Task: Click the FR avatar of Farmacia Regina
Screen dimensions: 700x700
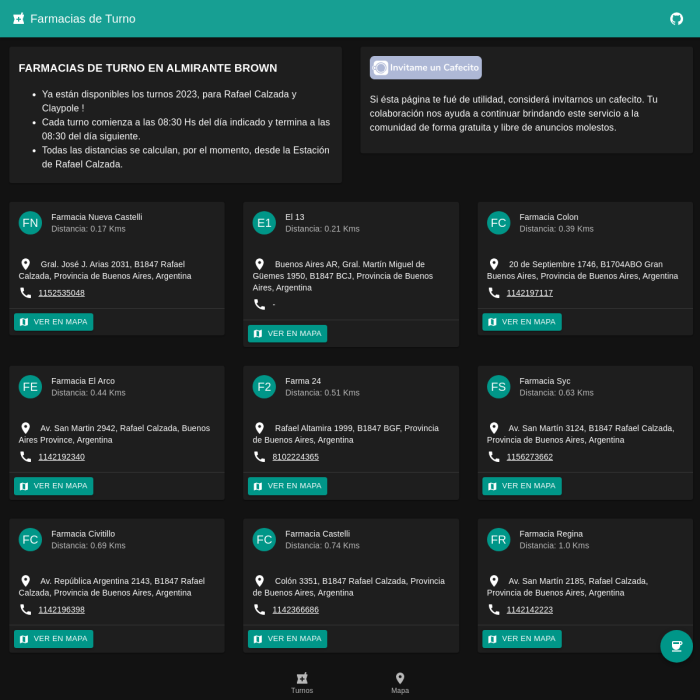Action: pyautogui.click(x=498, y=539)
